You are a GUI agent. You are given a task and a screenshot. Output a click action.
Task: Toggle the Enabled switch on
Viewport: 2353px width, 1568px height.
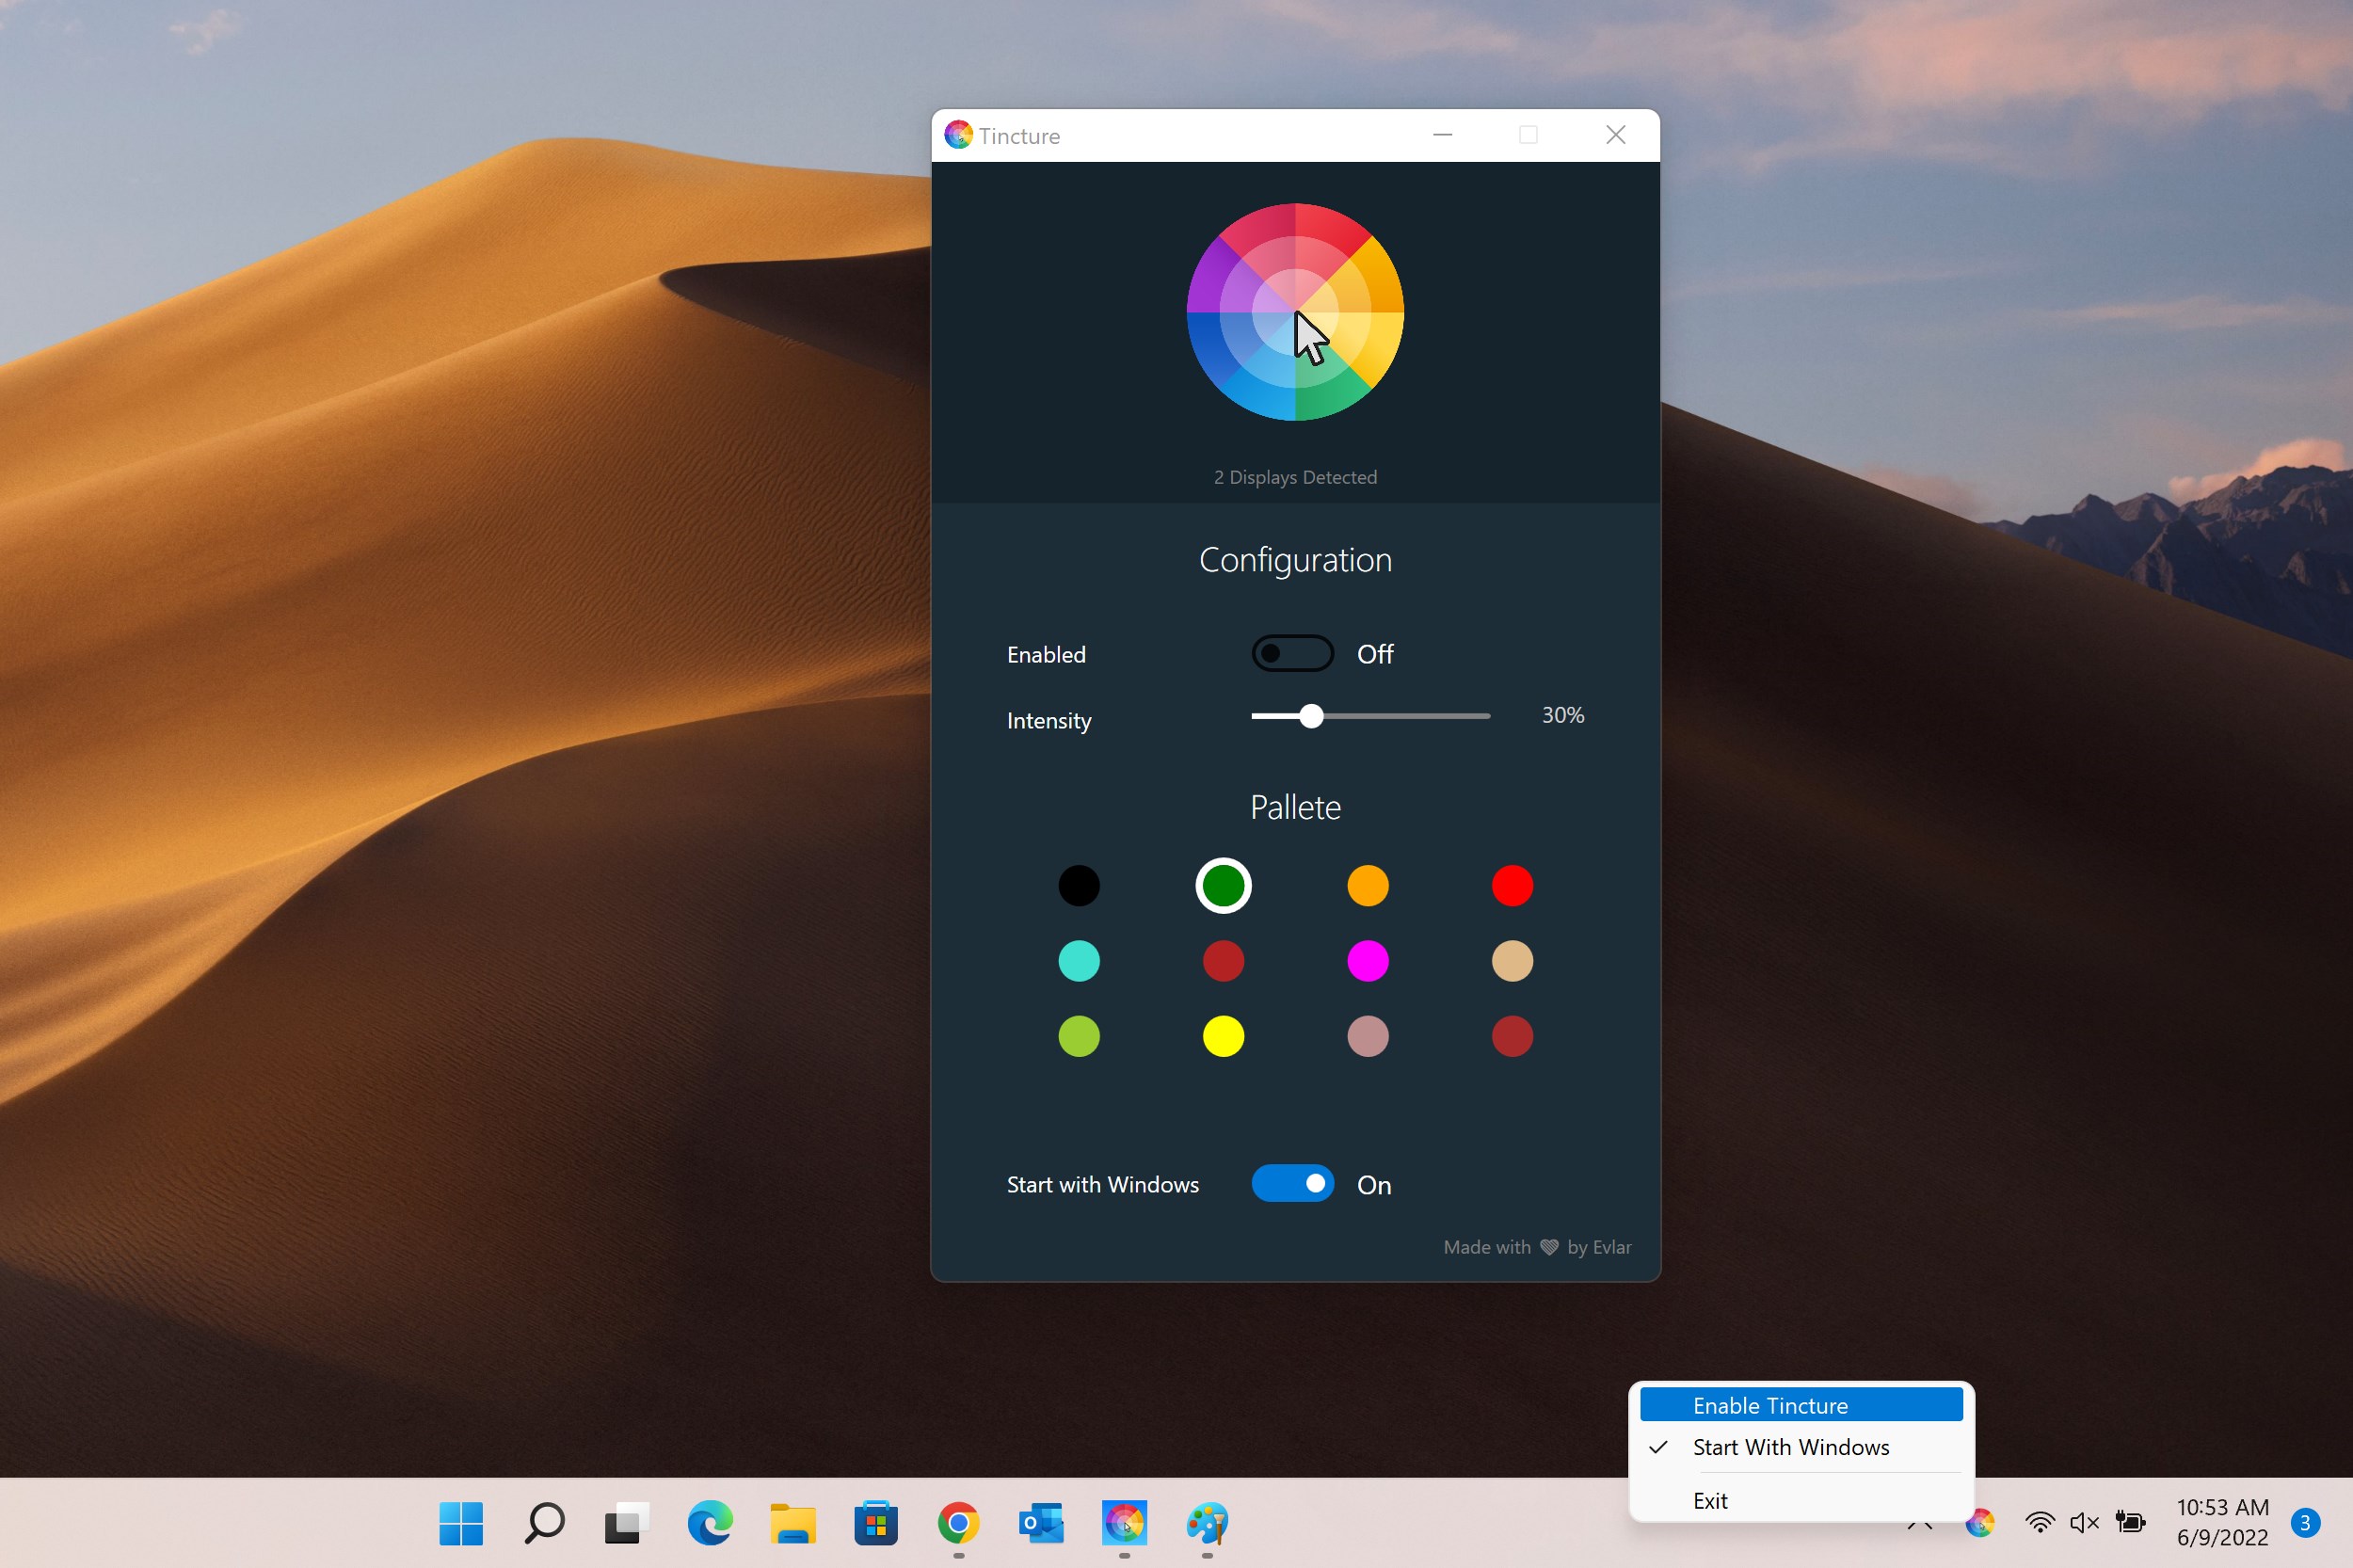[1292, 654]
